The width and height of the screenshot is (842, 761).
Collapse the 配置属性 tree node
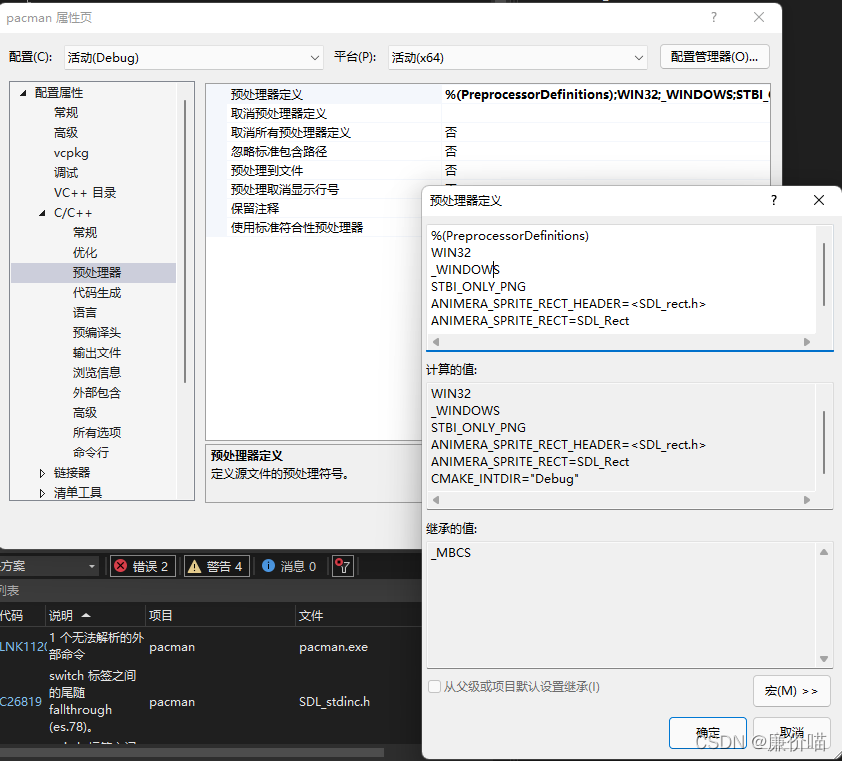coord(23,93)
